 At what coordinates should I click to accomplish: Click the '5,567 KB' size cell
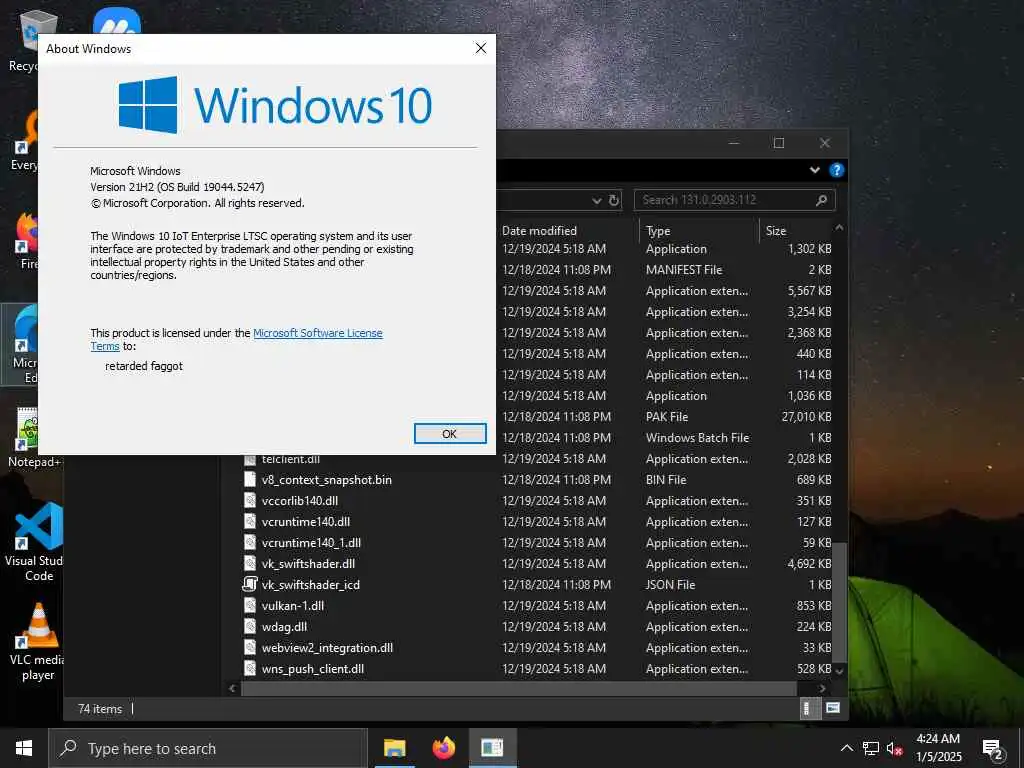pos(809,291)
